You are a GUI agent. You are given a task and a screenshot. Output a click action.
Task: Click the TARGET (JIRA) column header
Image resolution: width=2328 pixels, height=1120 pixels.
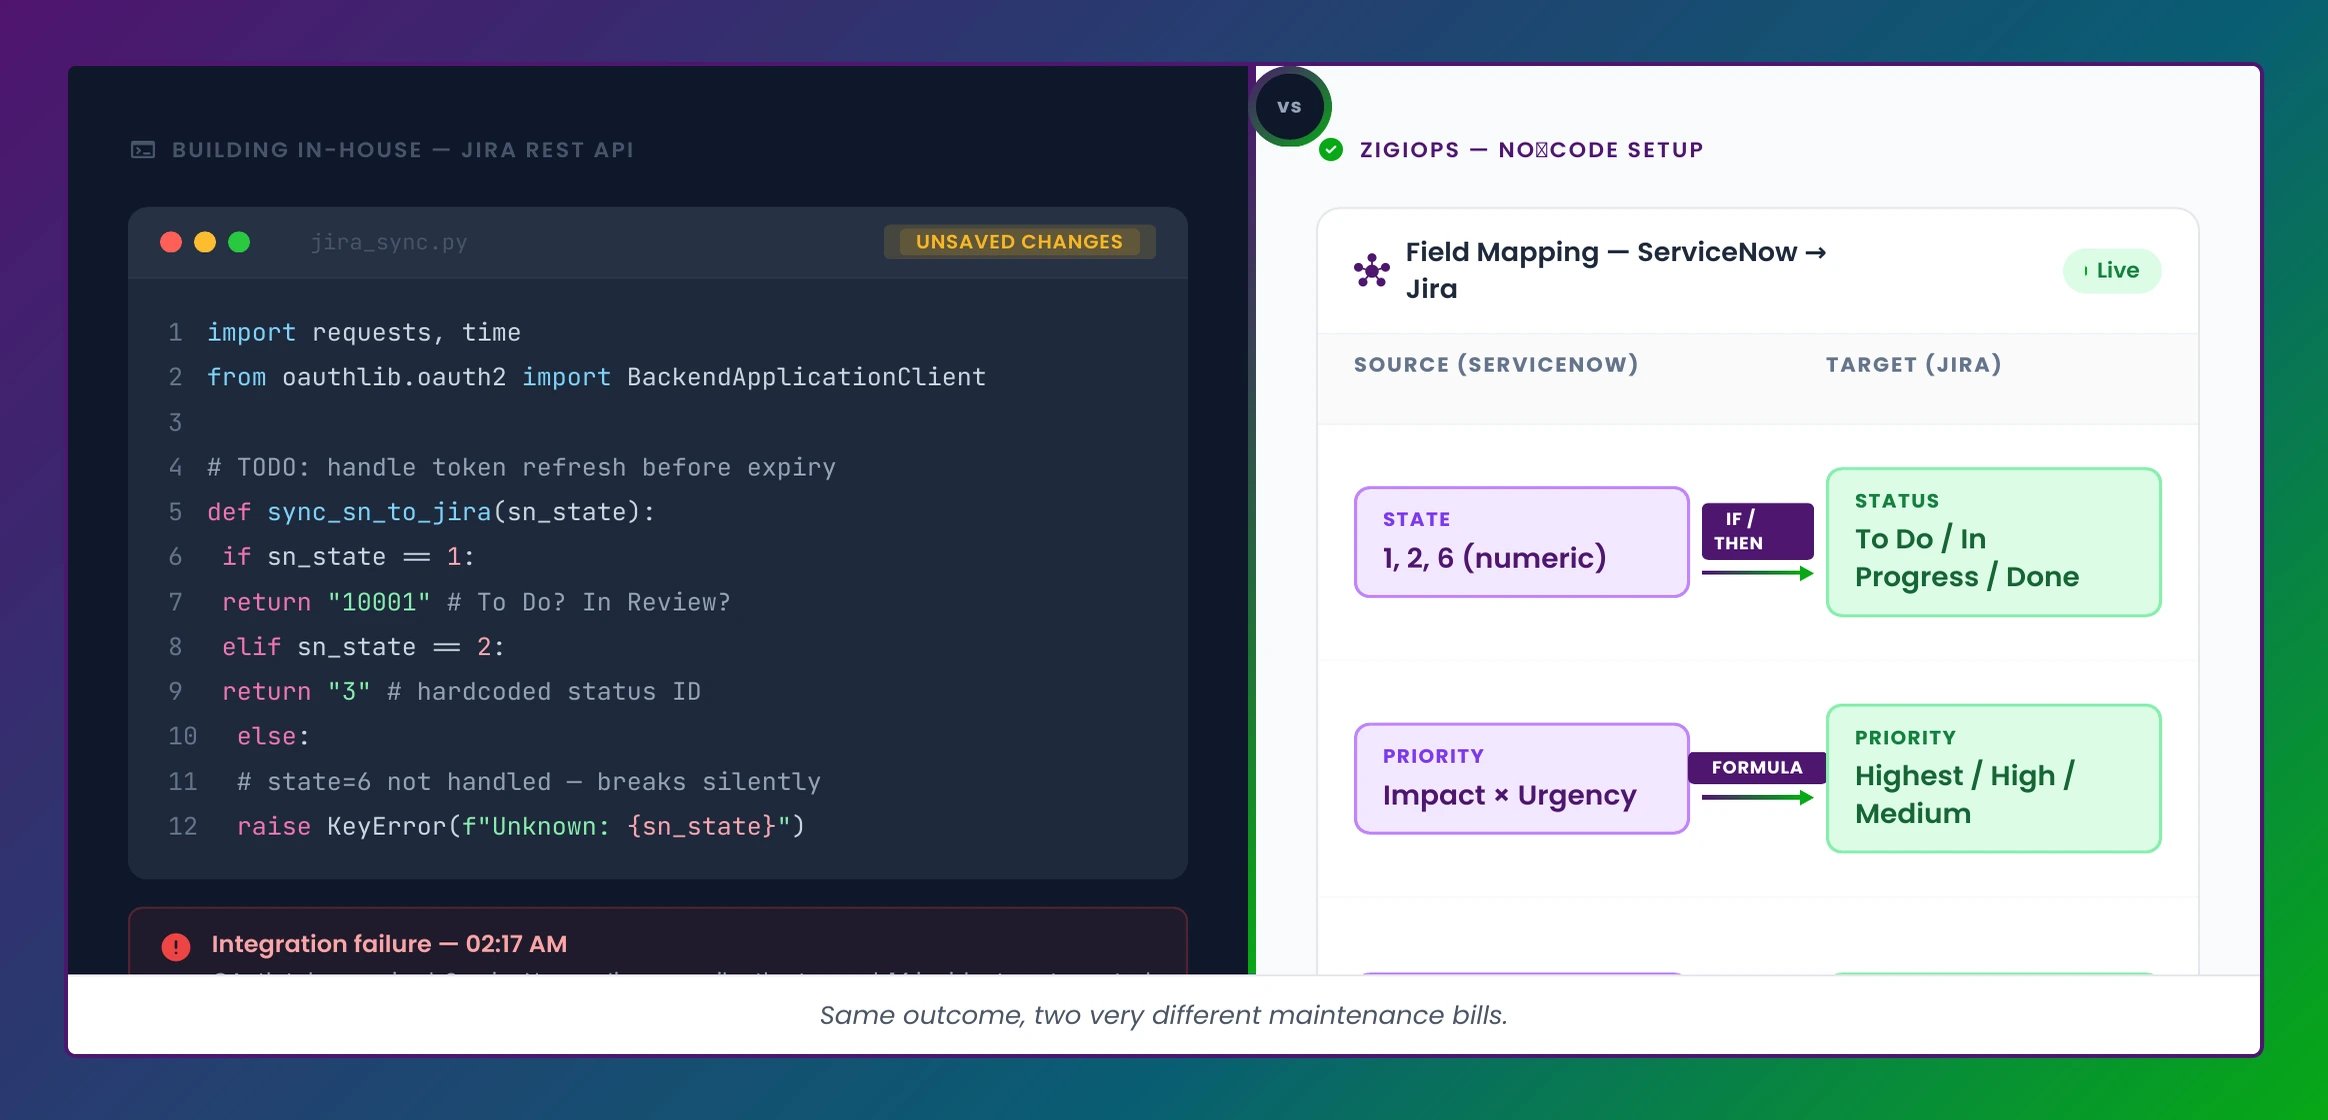coord(1914,365)
